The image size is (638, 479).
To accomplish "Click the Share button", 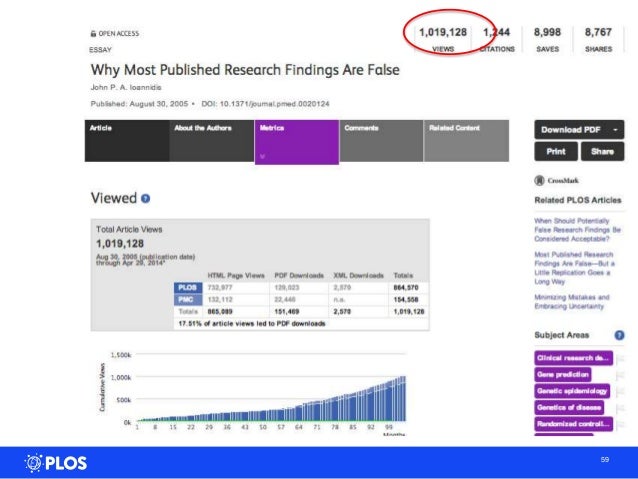I will [x=602, y=151].
